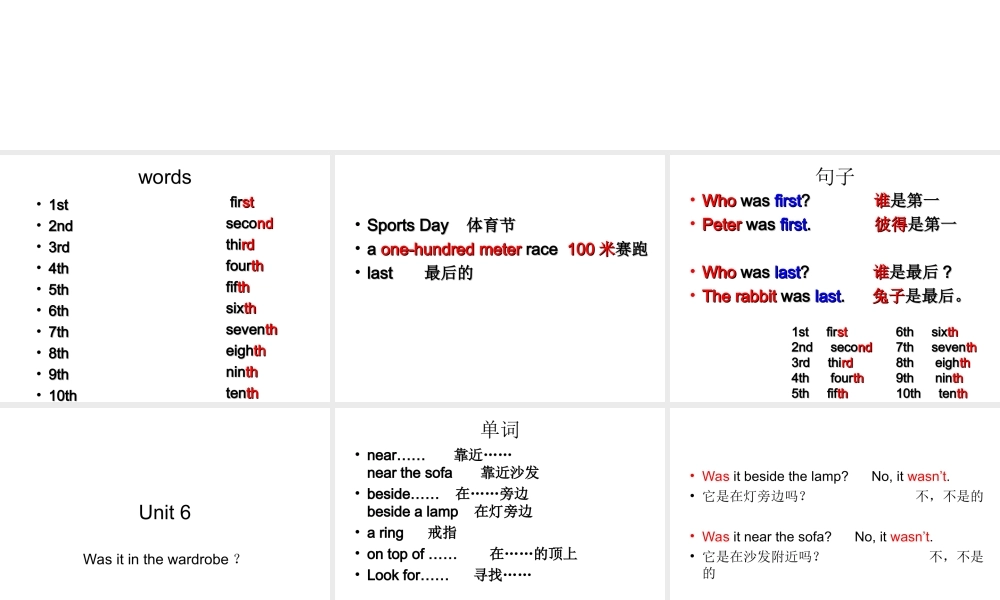Click the 'Sports Day 体育节' line
This screenshot has width=1000, height=600.
click(441, 225)
